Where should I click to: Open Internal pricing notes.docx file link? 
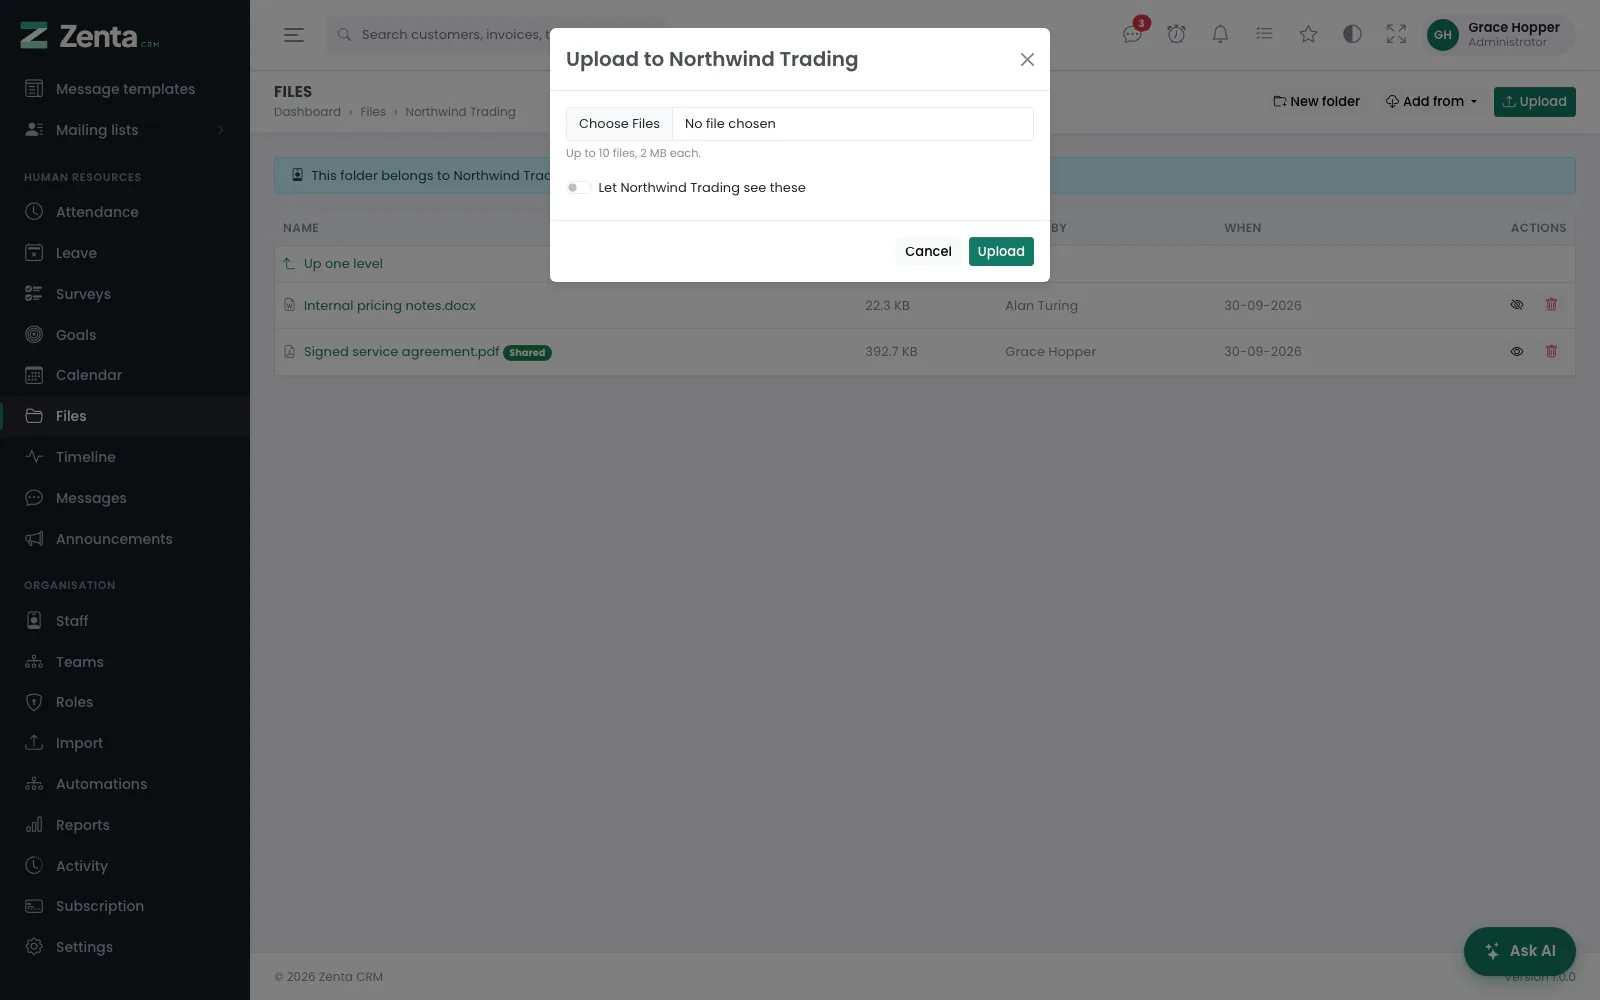[x=390, y=306]
